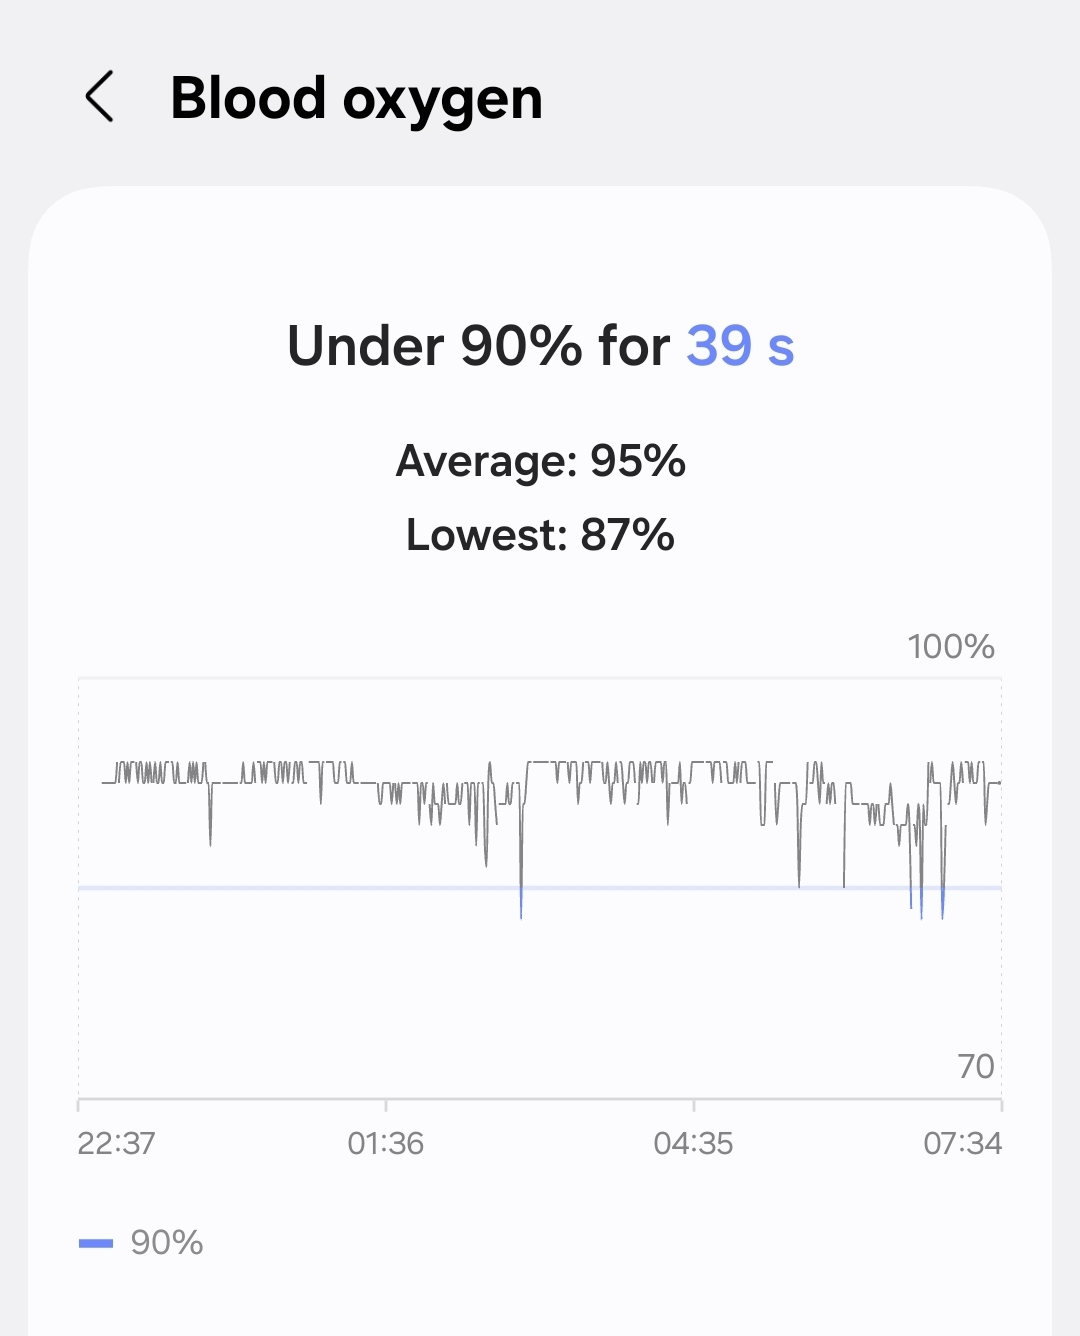The width and height of the screenshot is (1080, 1336).
Task: Tap the Average: 95% reading
Action: 540,461
